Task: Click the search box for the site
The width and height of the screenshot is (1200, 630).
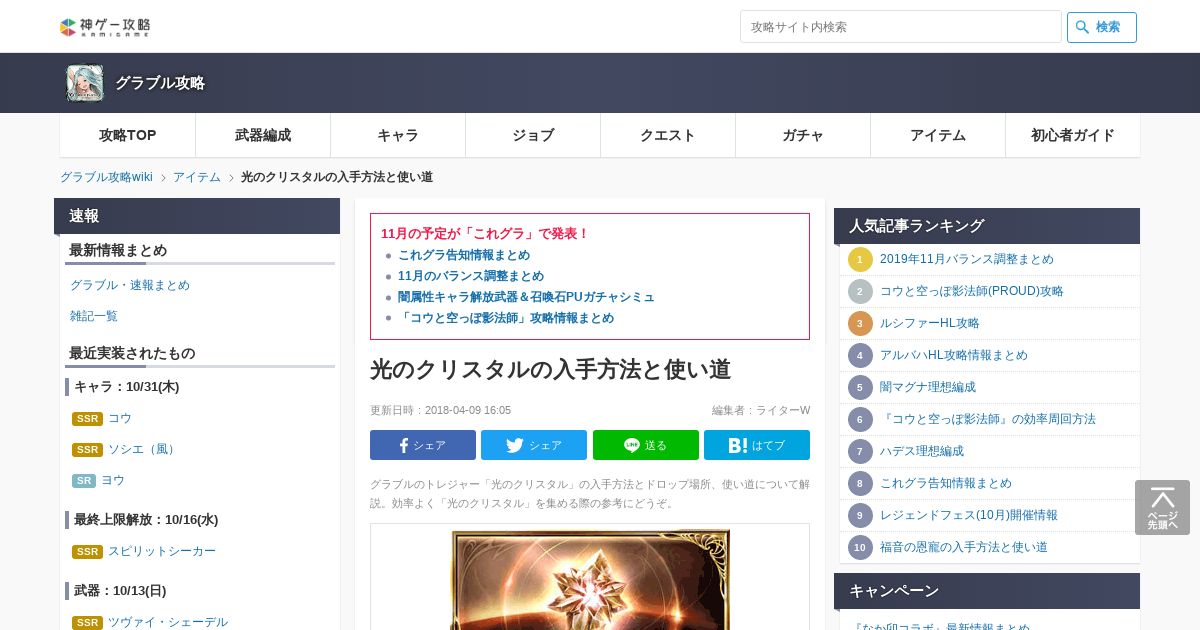Action: (x=900, y=27)
